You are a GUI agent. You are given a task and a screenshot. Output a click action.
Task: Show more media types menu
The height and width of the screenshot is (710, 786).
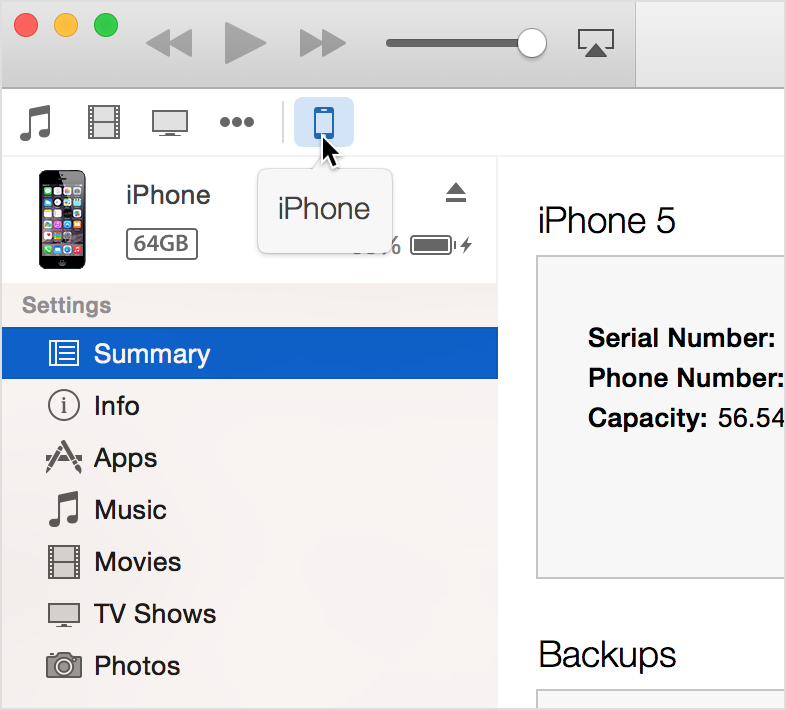pos(237,122)
